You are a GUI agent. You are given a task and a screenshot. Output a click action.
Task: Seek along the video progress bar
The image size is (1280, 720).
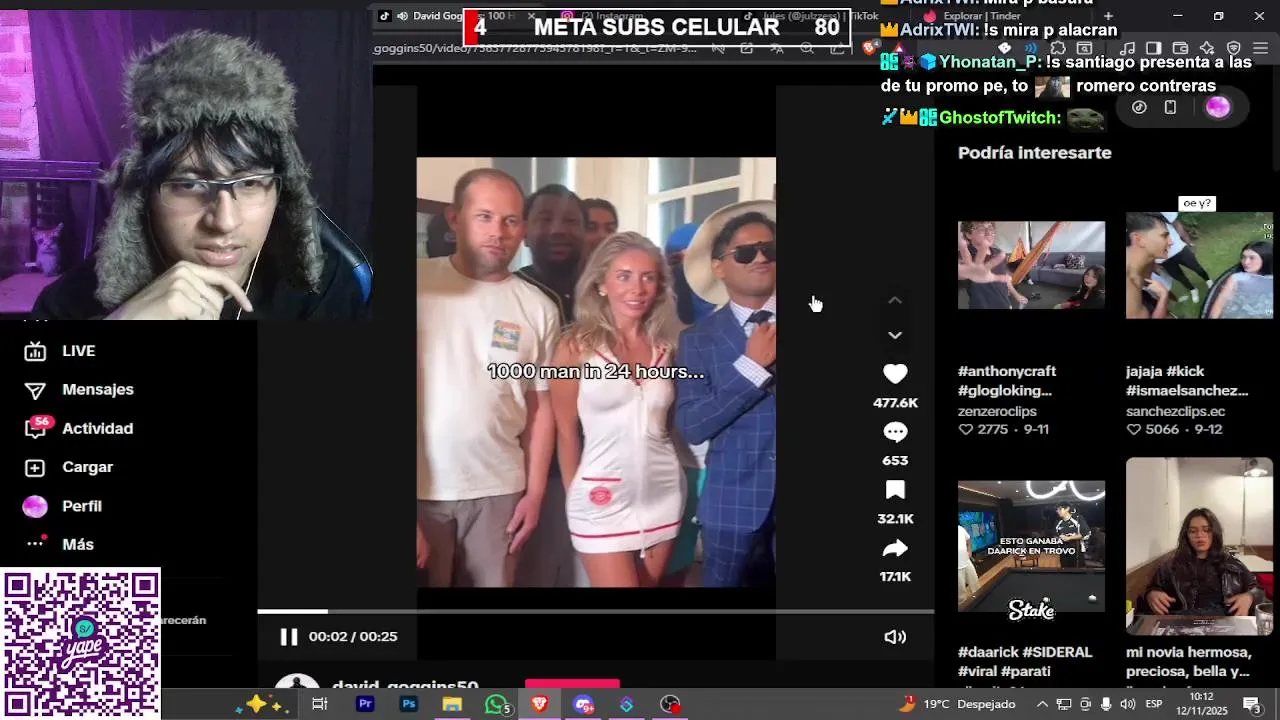(x=596, y=611)
